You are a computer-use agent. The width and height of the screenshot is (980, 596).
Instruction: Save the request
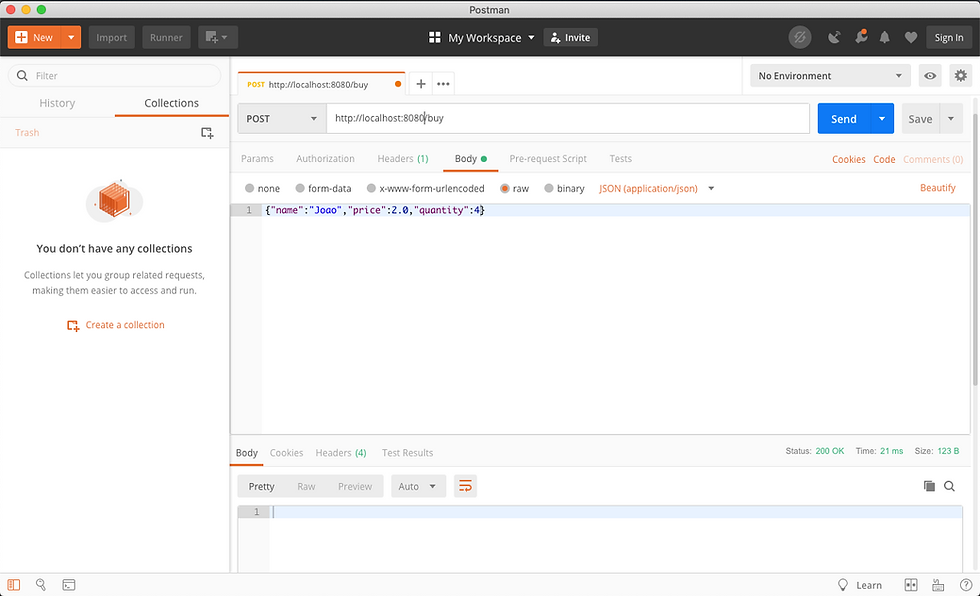pos(920,119)
